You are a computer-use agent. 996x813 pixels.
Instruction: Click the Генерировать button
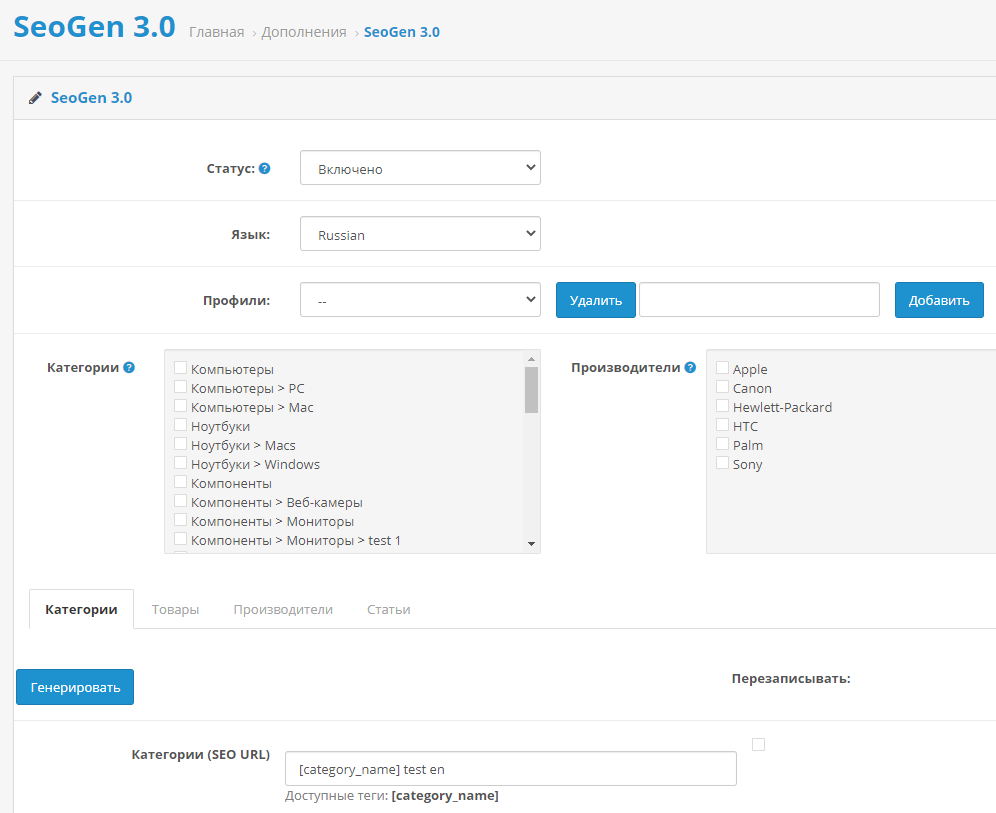pyautogui.click(x=74, y=687)
